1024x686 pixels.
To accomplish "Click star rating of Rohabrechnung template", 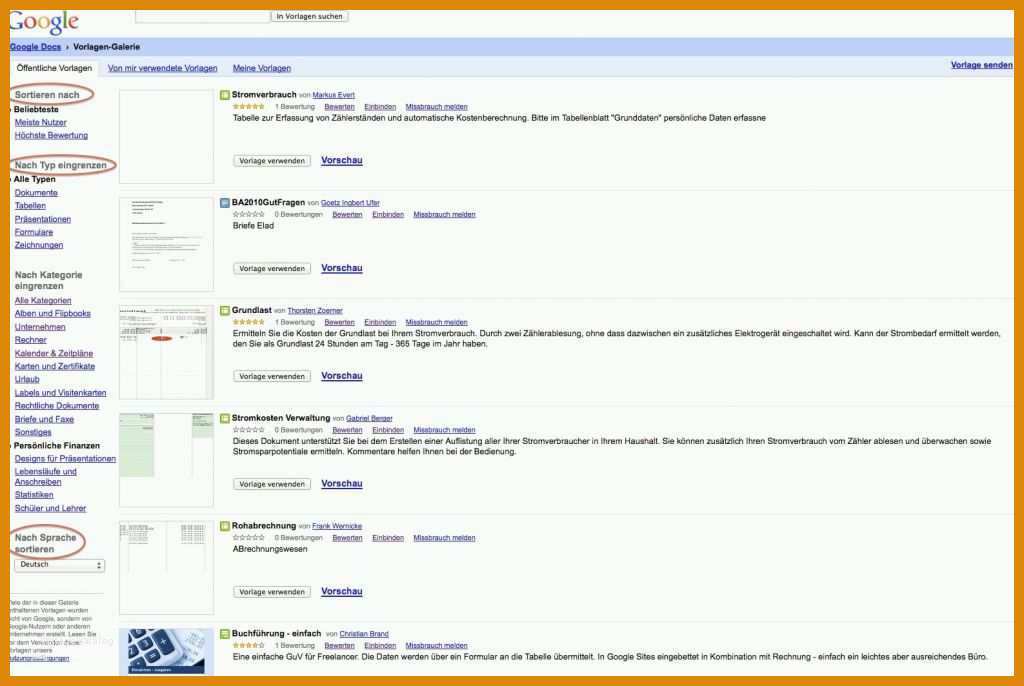I will click(249, 538).
